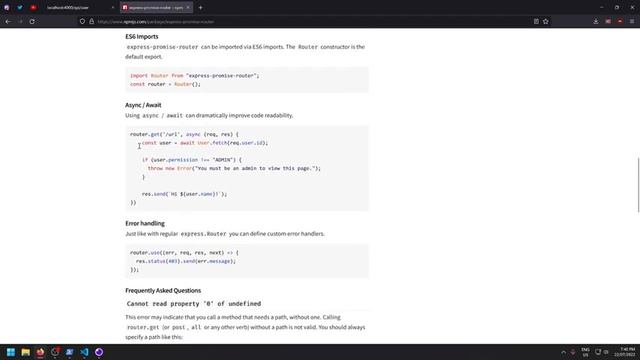
Task: Click the router.get('/url' code line
Action: [x=184, y=134]
